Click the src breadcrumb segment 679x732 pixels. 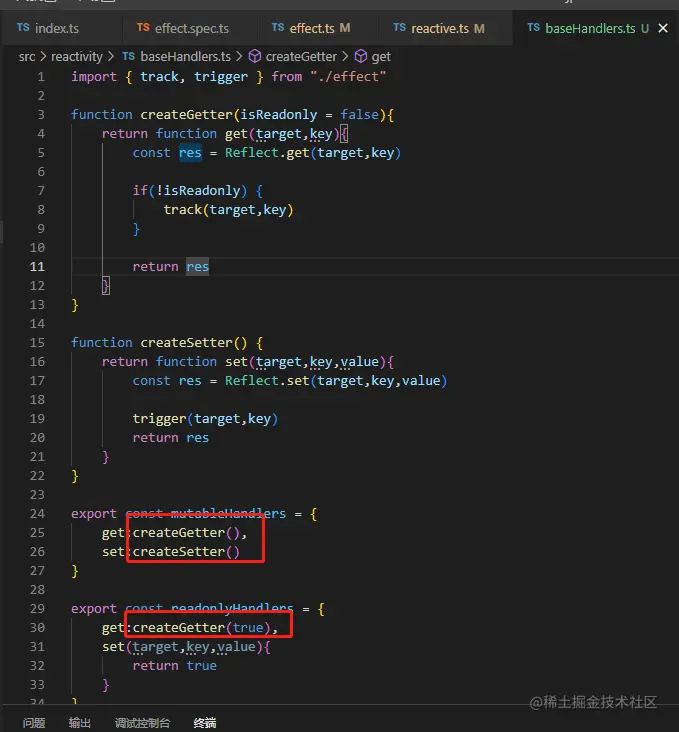[27, 56]
